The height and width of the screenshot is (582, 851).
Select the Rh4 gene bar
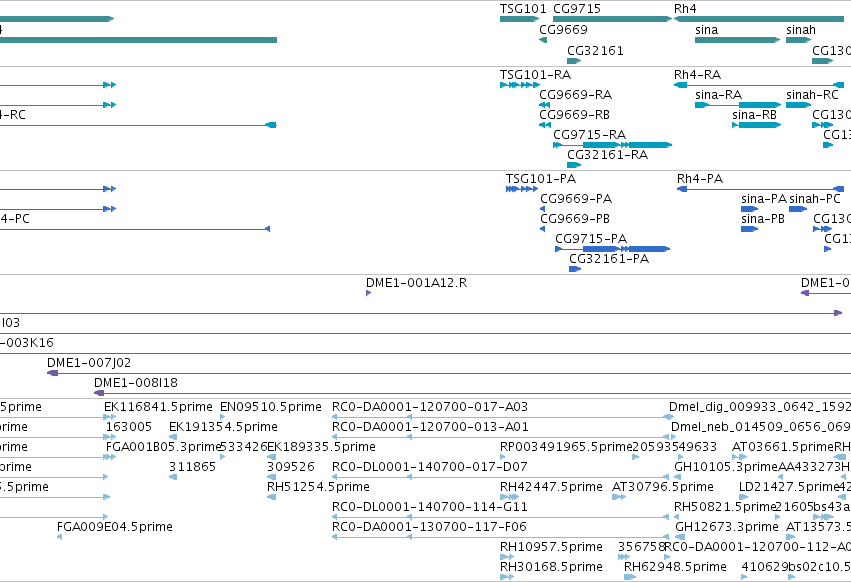coord(759,19)
